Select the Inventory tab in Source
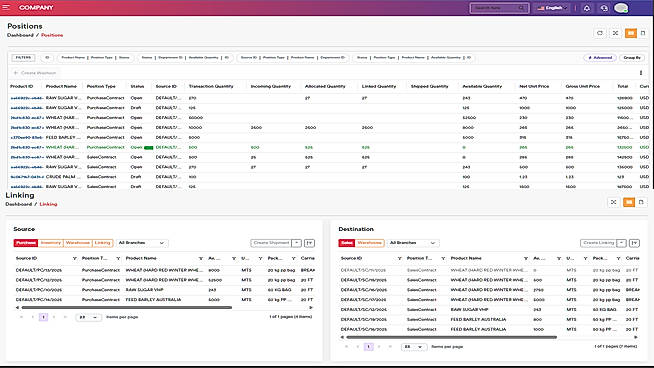This screenshot has height=368, width=654. [50, 243]
